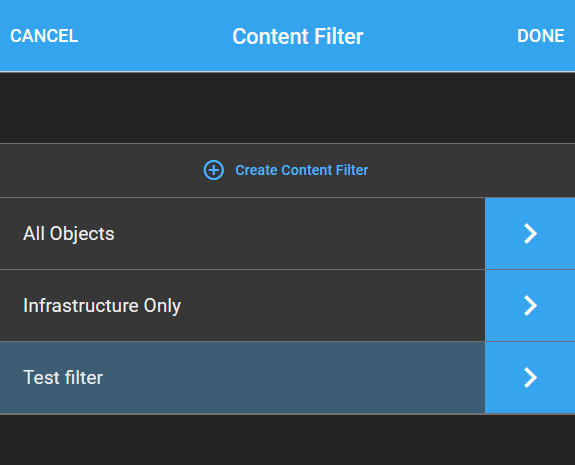The height and width of the screenshot is (465, 575).
Task: Choose All Objects text label
Action: pos(69,234)
